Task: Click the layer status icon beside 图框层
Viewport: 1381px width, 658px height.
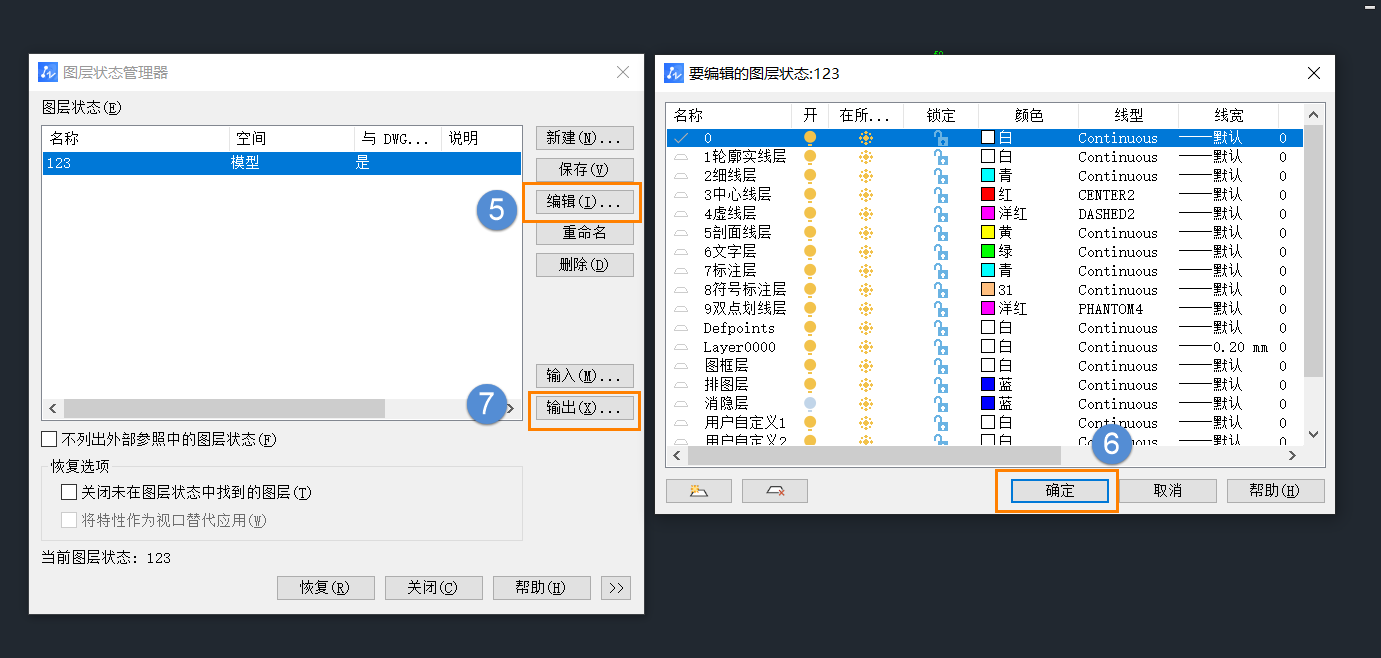Action: coord(682,366)
